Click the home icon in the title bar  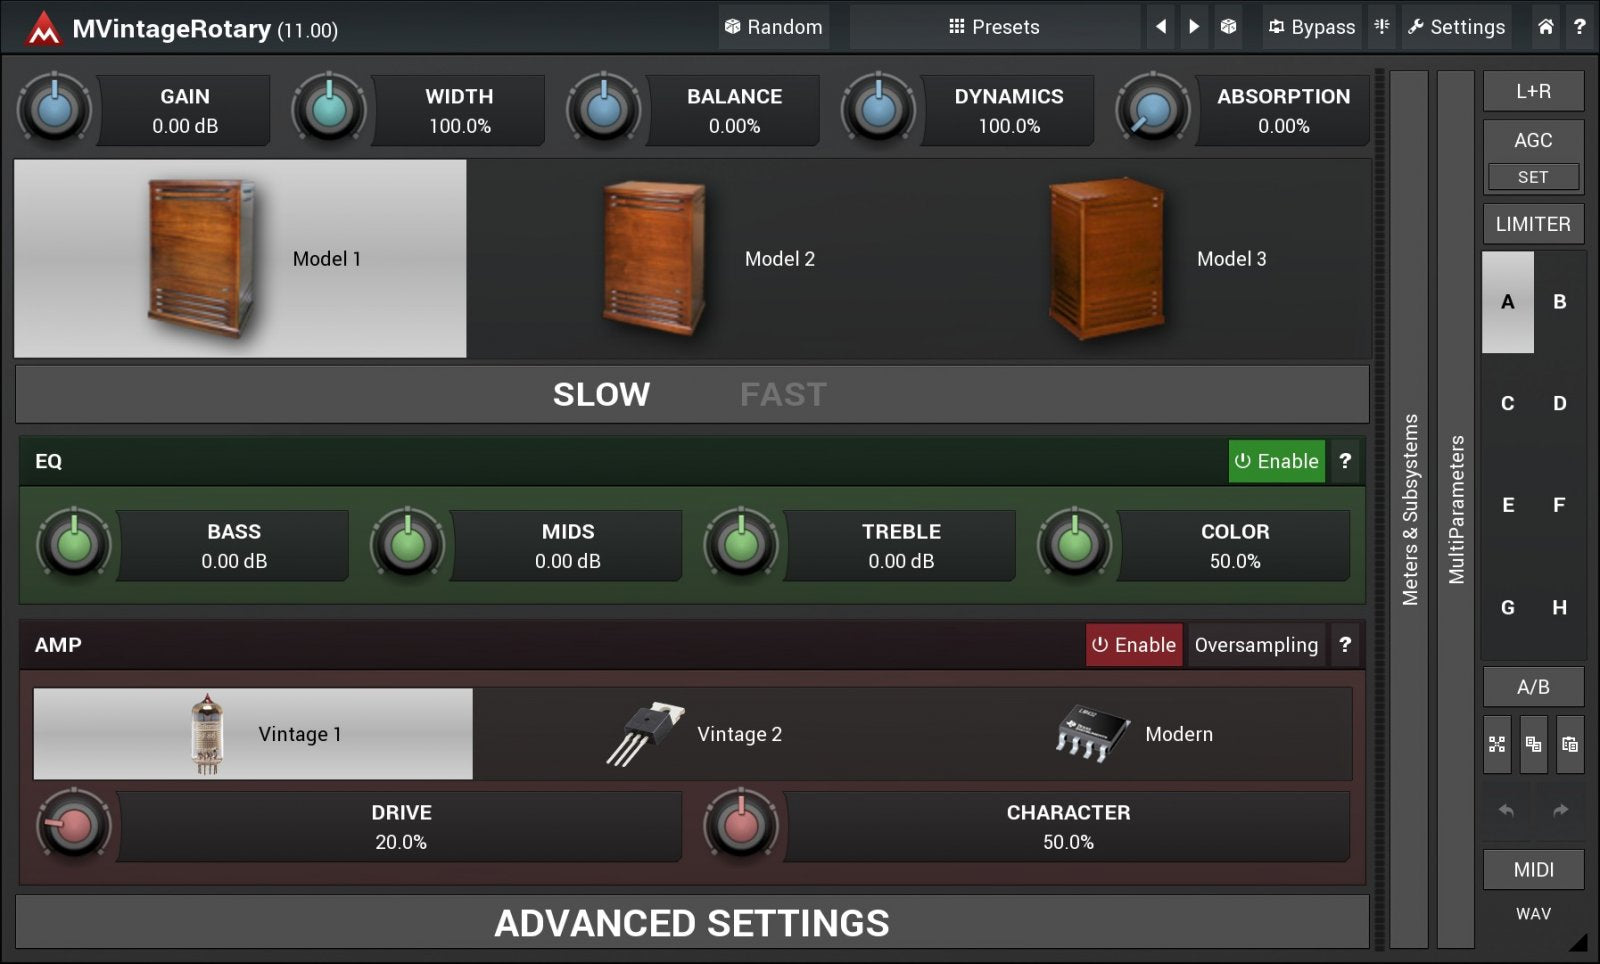[1545, 27]
